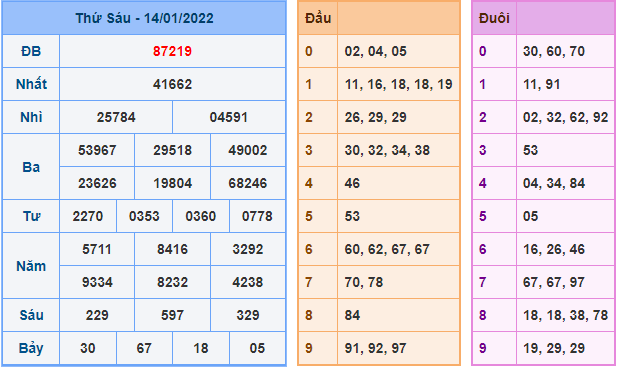Click Đuôi row values 11, 91
Viewport: 617px width, 367px height.
click(541, 84)
